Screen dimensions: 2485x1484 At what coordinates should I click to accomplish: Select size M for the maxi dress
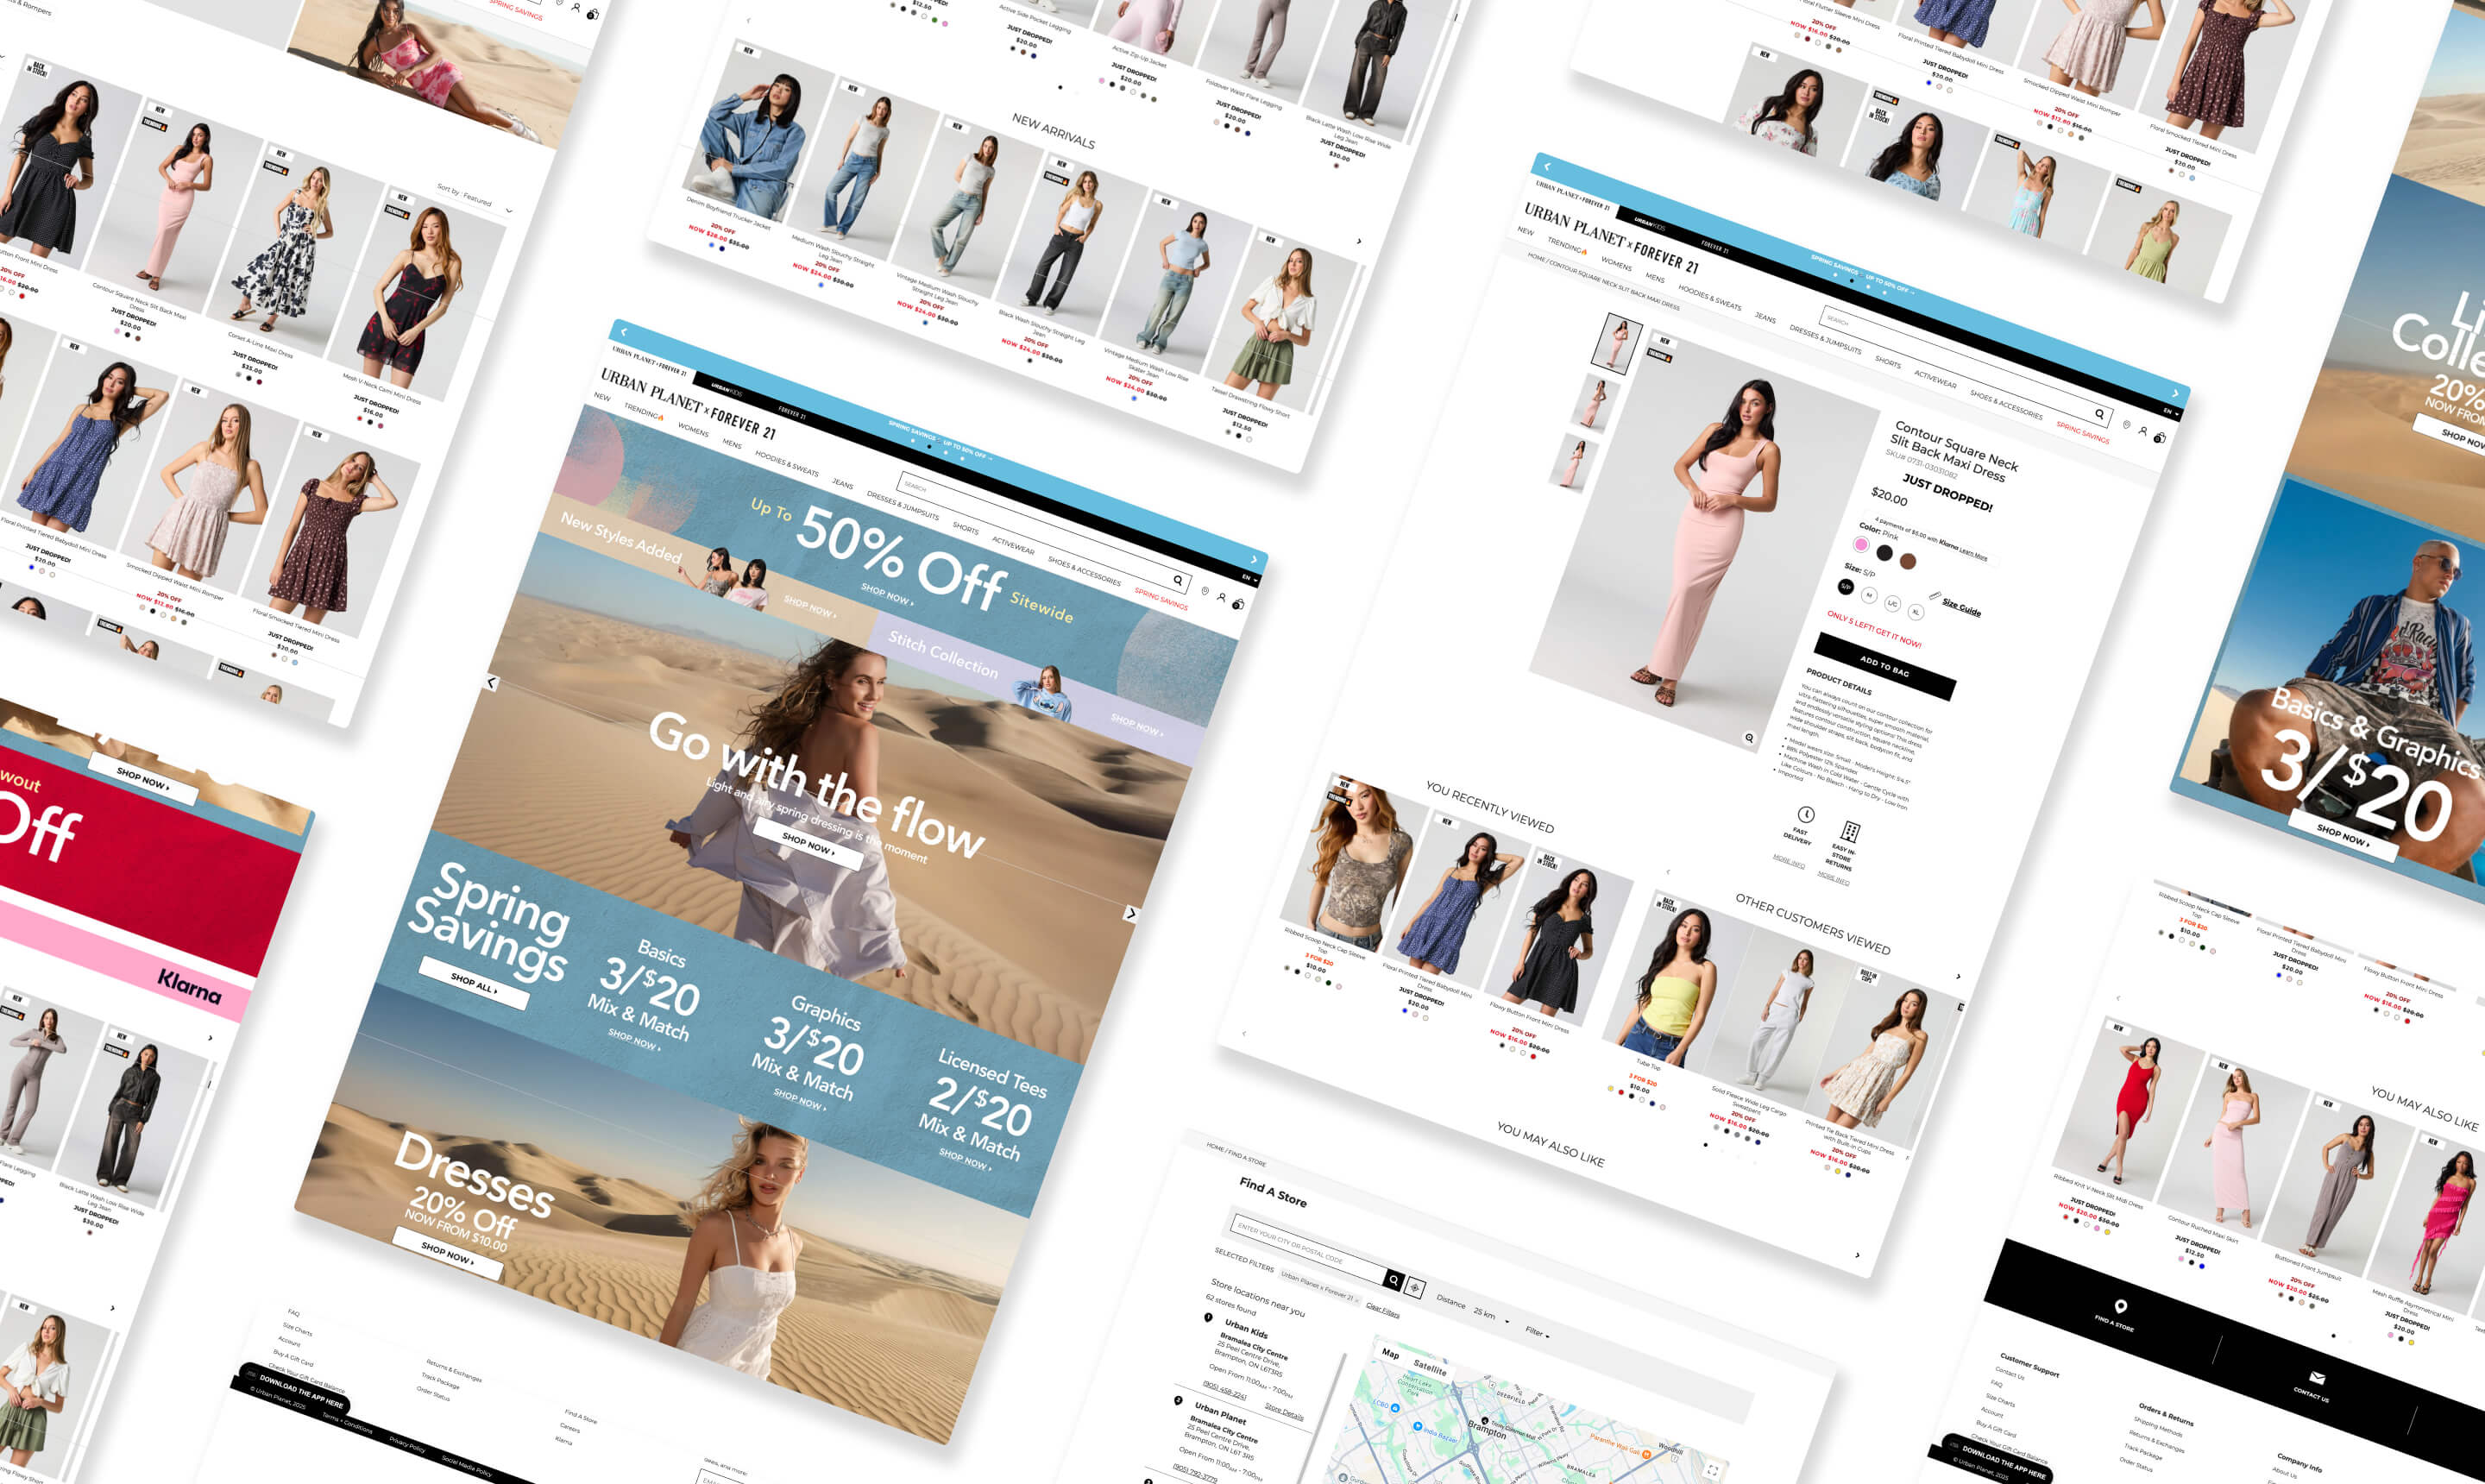[x=1869, y=595]
